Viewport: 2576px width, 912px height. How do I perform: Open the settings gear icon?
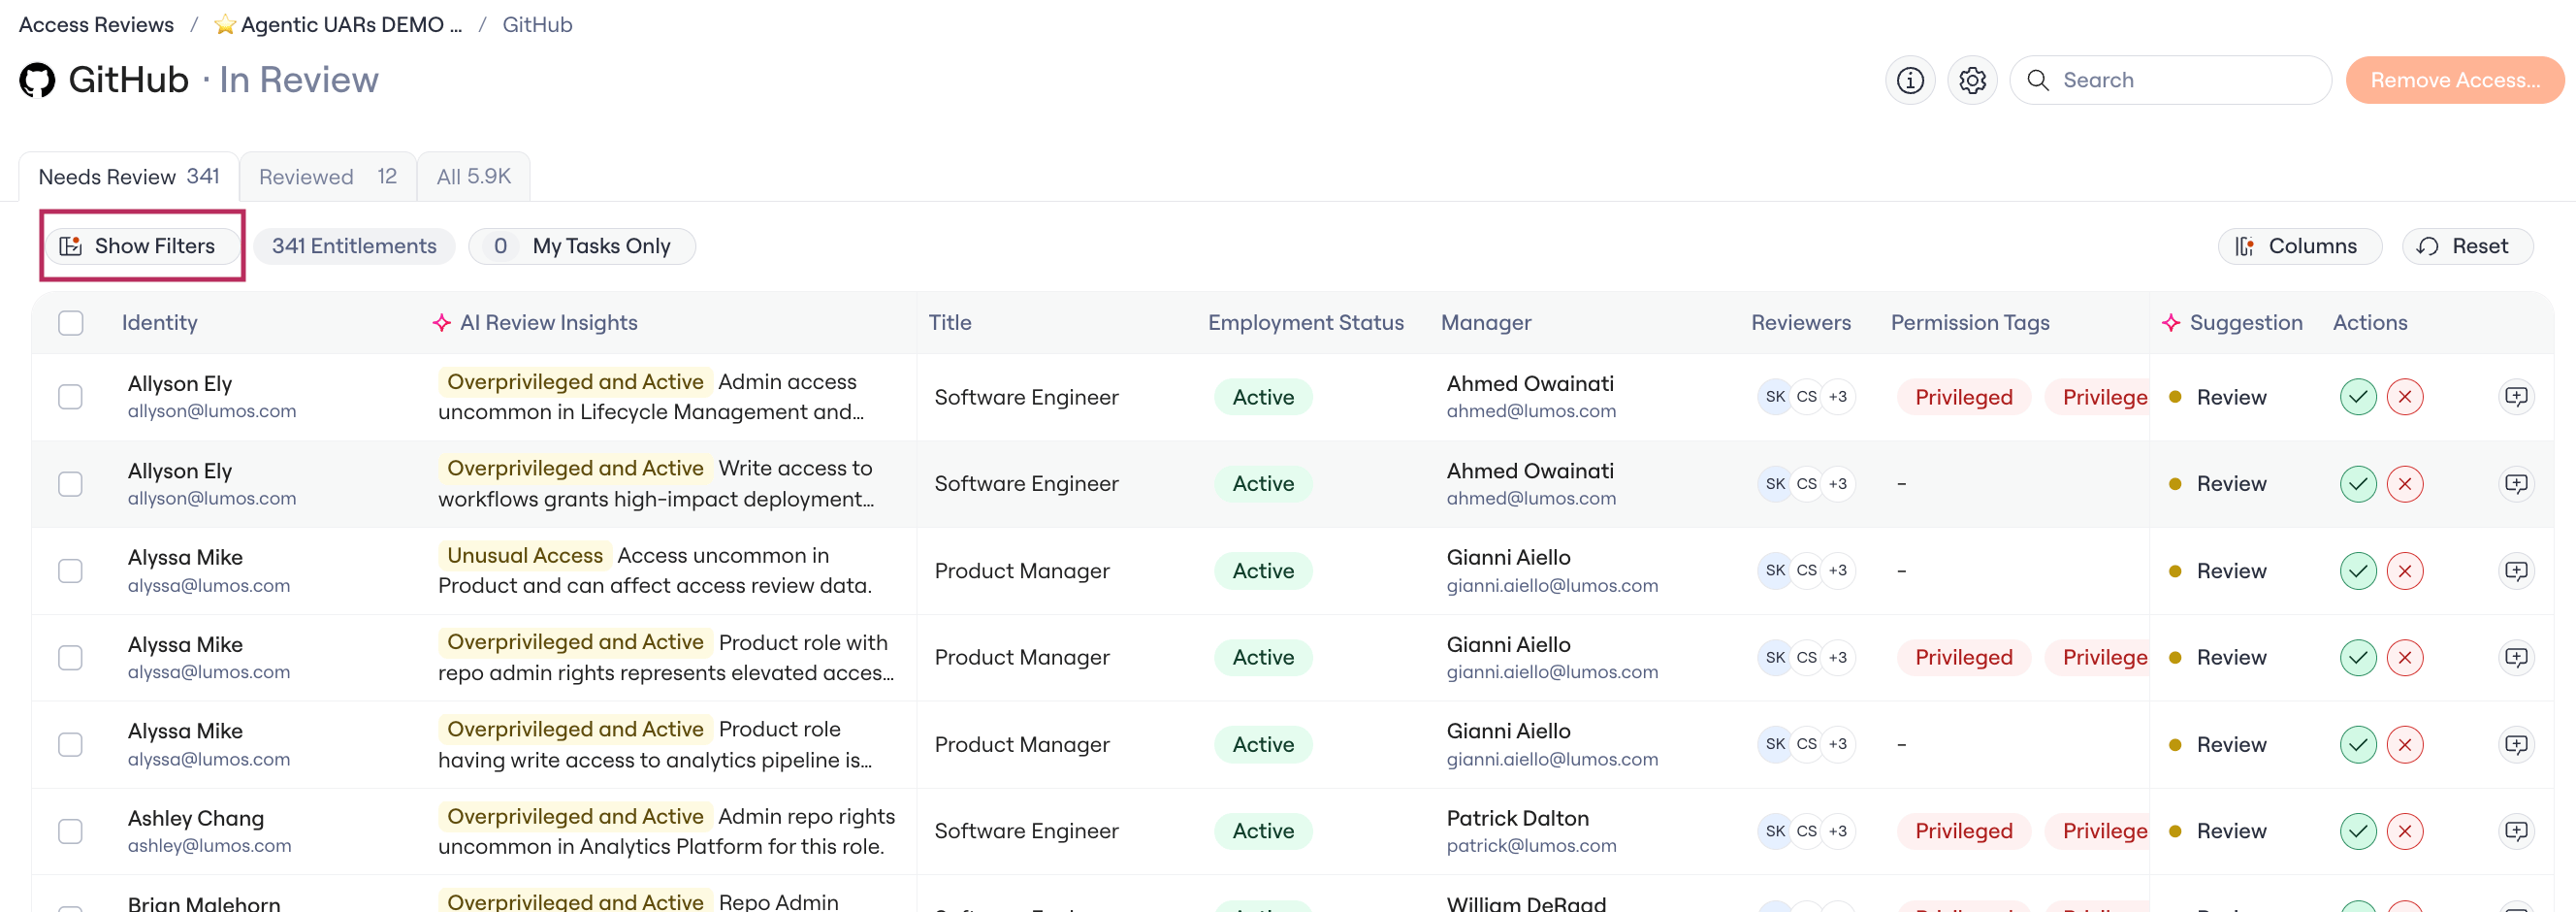click(1972, 80)
